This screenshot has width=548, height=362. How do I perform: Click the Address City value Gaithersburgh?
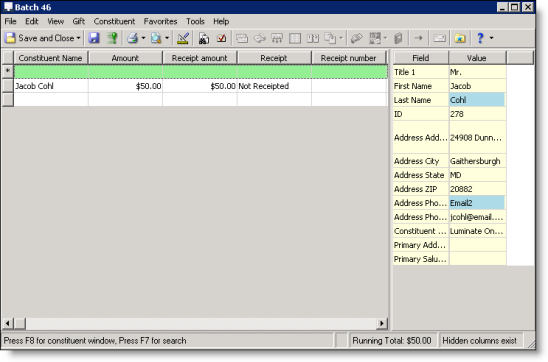[477, 161]
